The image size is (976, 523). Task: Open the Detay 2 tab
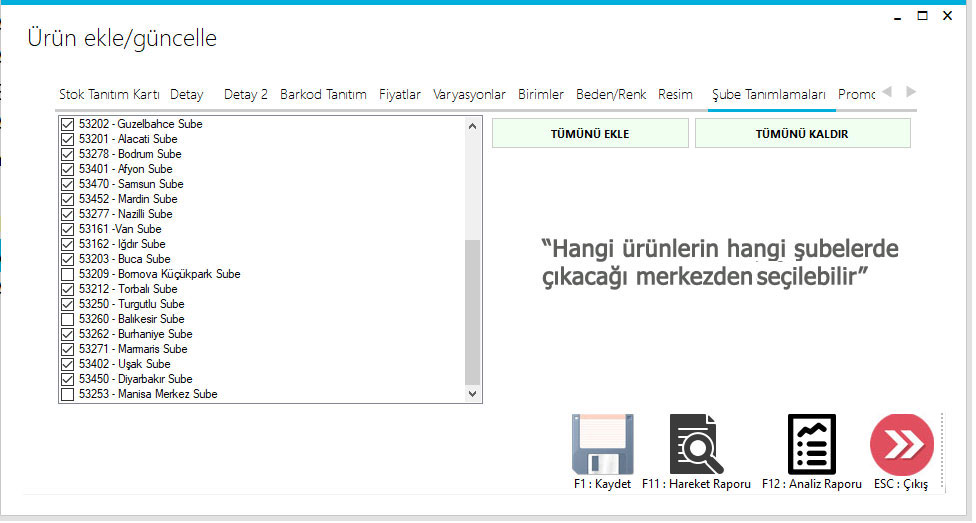pyautogui.click(x=245, y=95)
